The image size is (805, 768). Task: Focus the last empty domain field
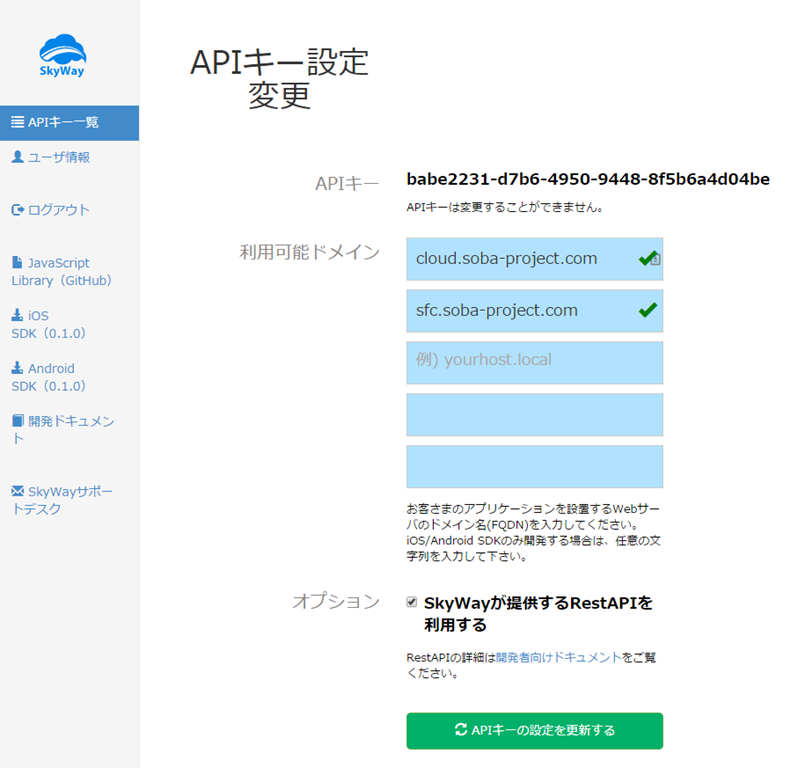tap(534, 467)
